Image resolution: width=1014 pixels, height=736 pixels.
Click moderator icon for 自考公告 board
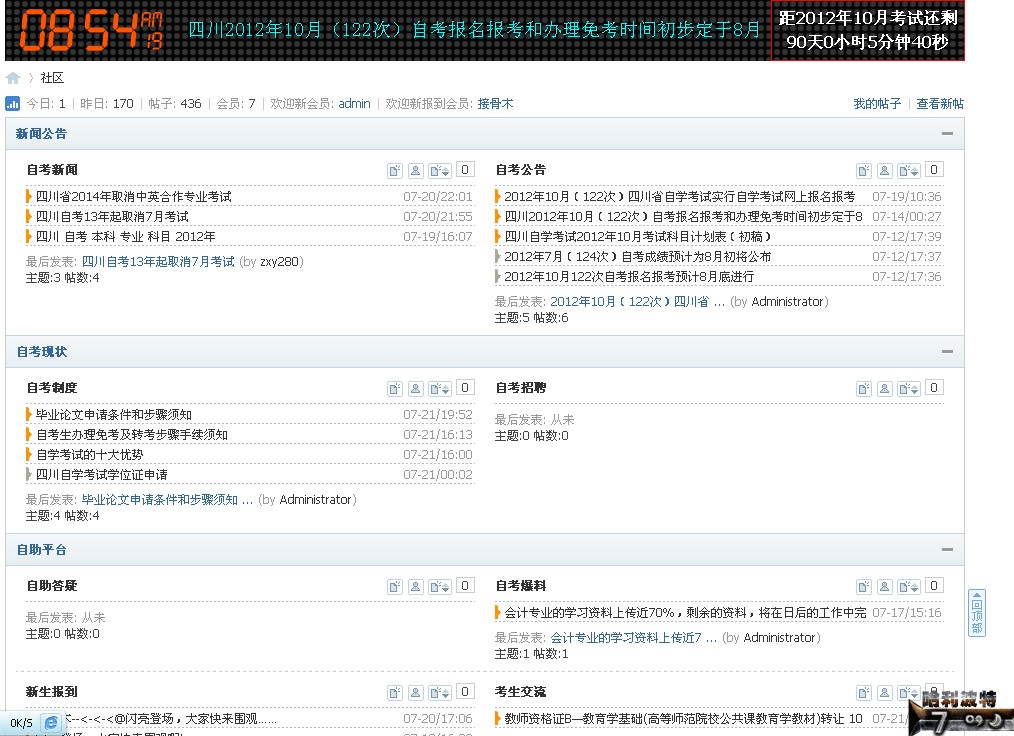[x=885, y=171]
